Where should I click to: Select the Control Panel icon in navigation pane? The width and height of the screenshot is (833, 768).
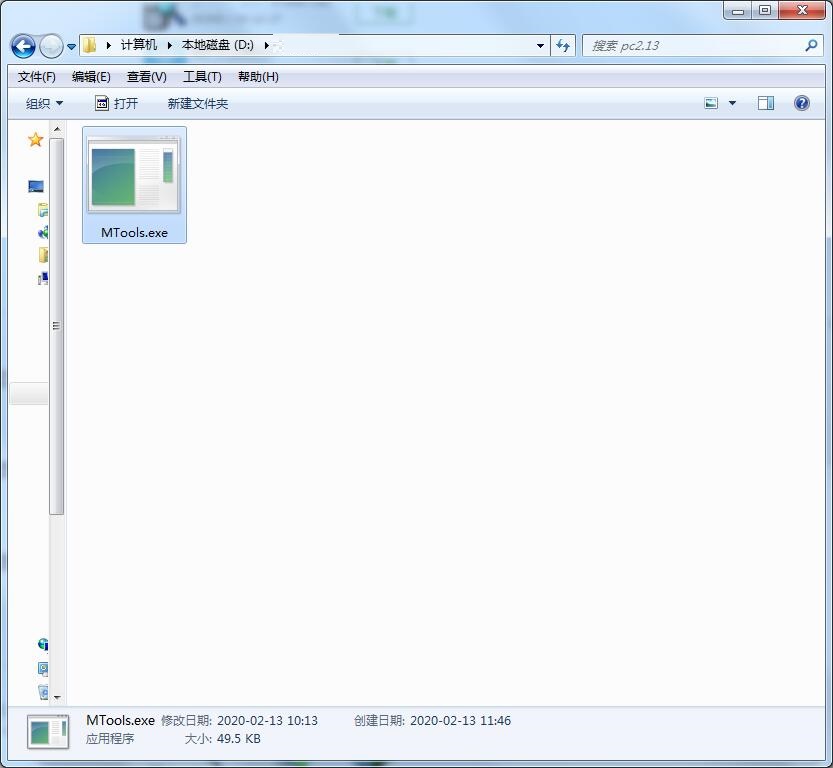point(43,668)
